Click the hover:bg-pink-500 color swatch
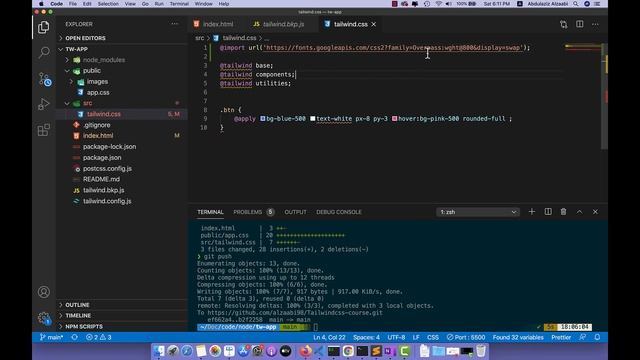640x360 pixels. tap(395, 118)
